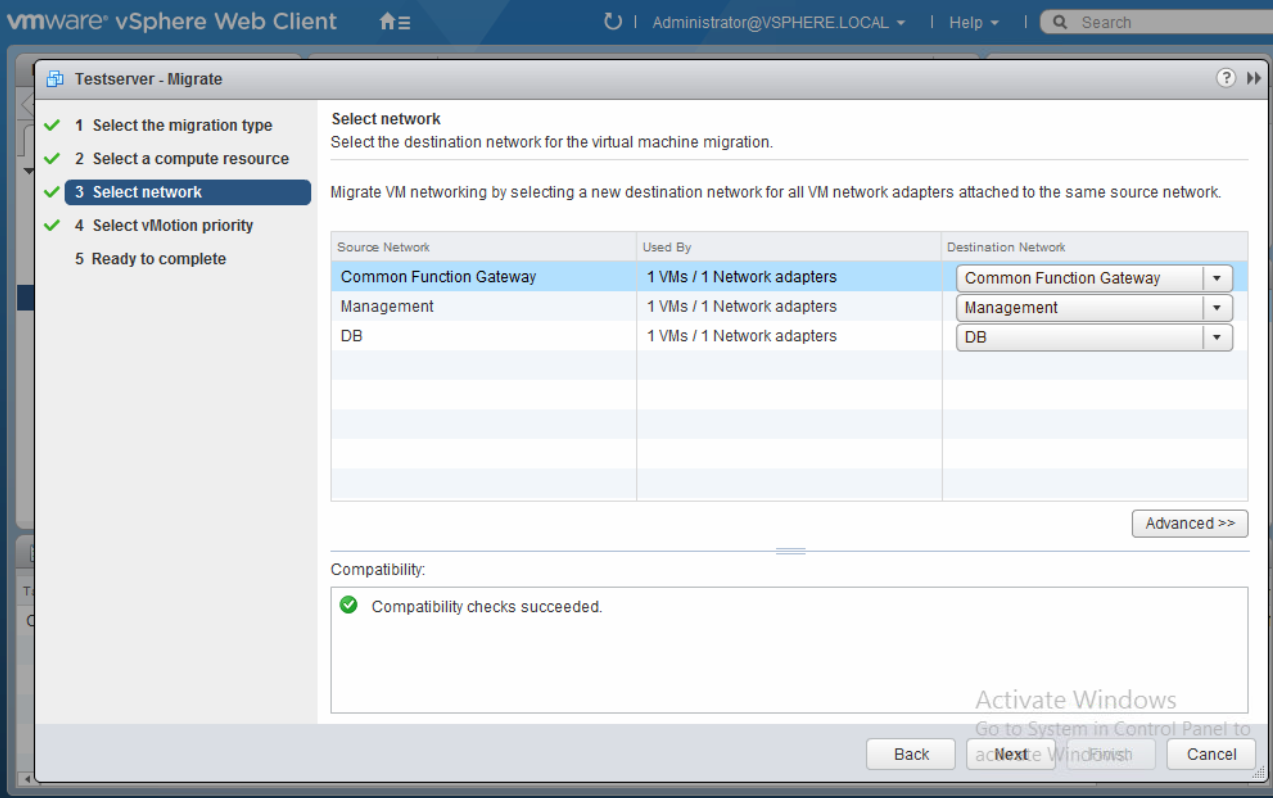Click the search magnifier icon
Screen dimensions: 1273x798
1060,22
